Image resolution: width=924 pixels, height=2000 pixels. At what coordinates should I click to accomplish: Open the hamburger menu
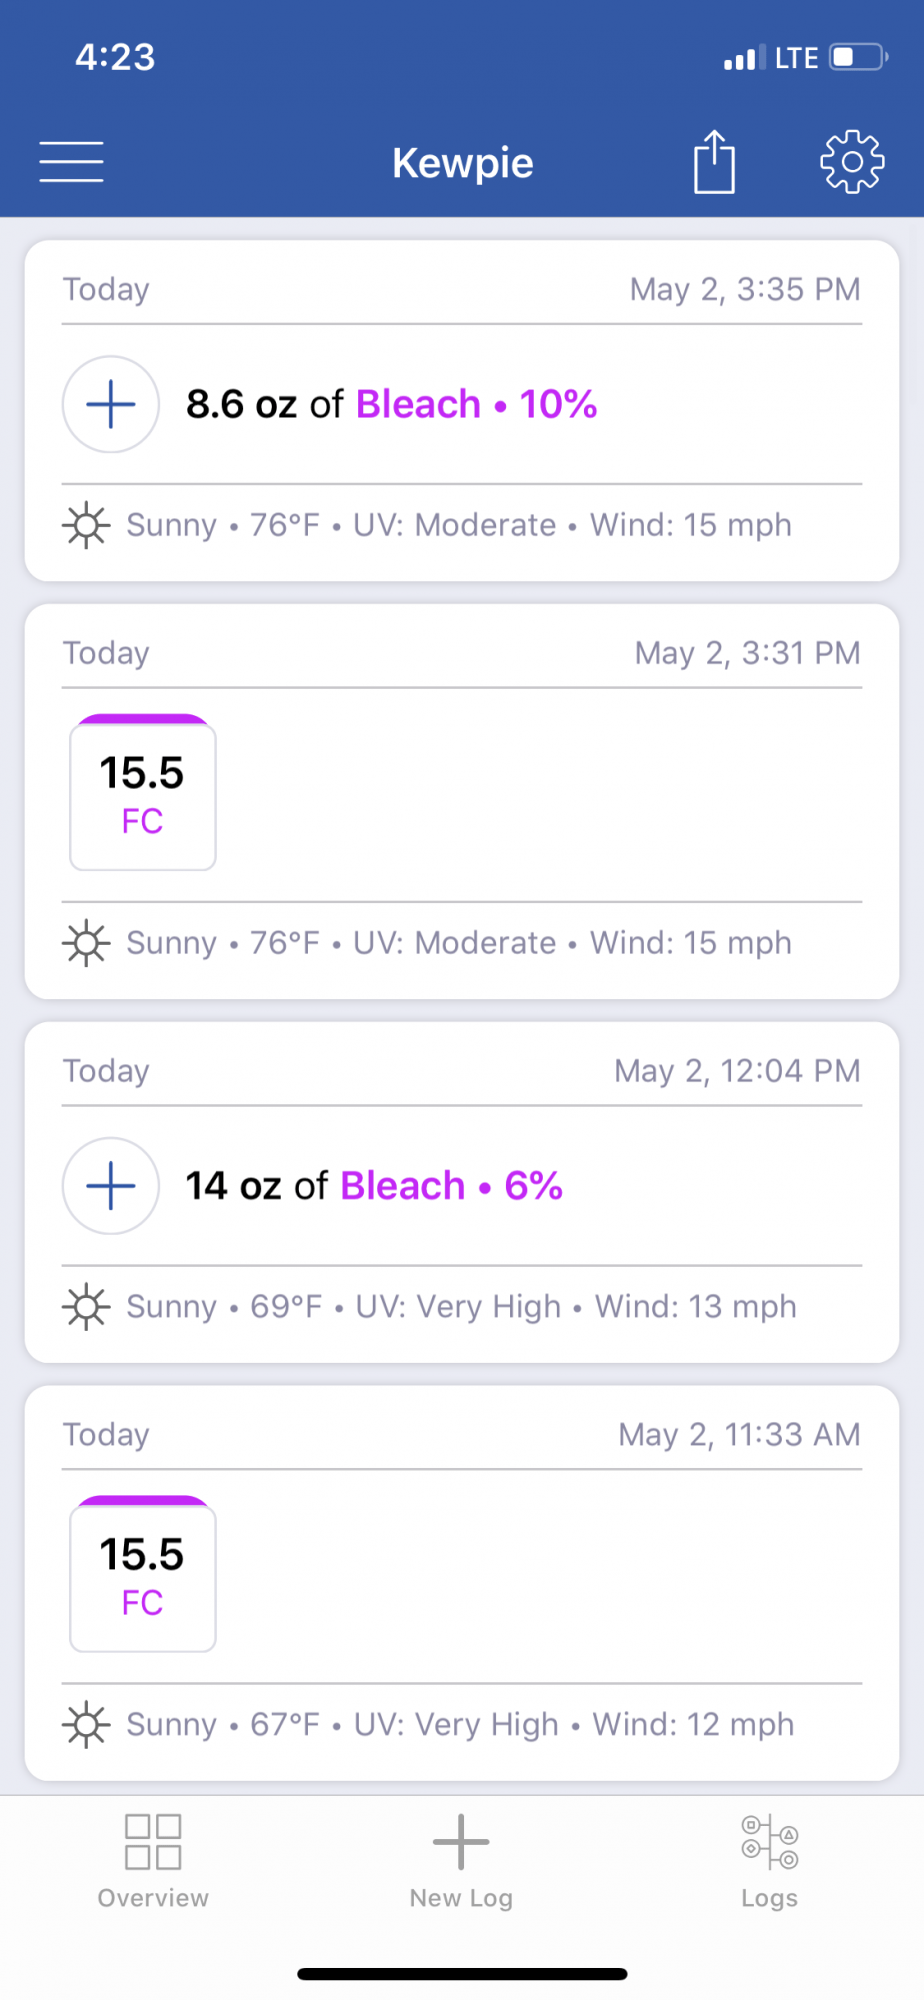pos(71,162)
